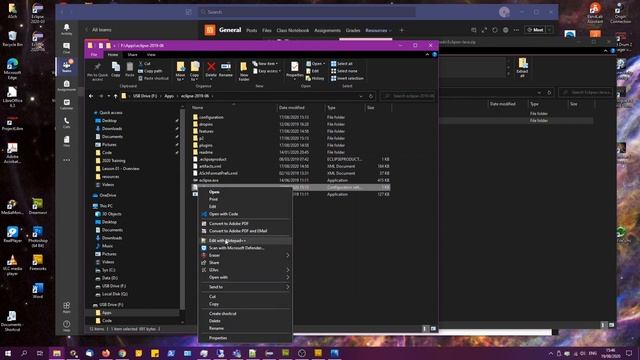Click Select all in the ribbon

341,64
